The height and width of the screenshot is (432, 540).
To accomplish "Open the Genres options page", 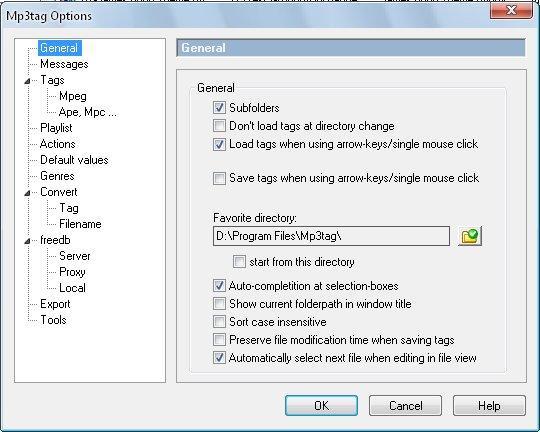I will point(57,176).
